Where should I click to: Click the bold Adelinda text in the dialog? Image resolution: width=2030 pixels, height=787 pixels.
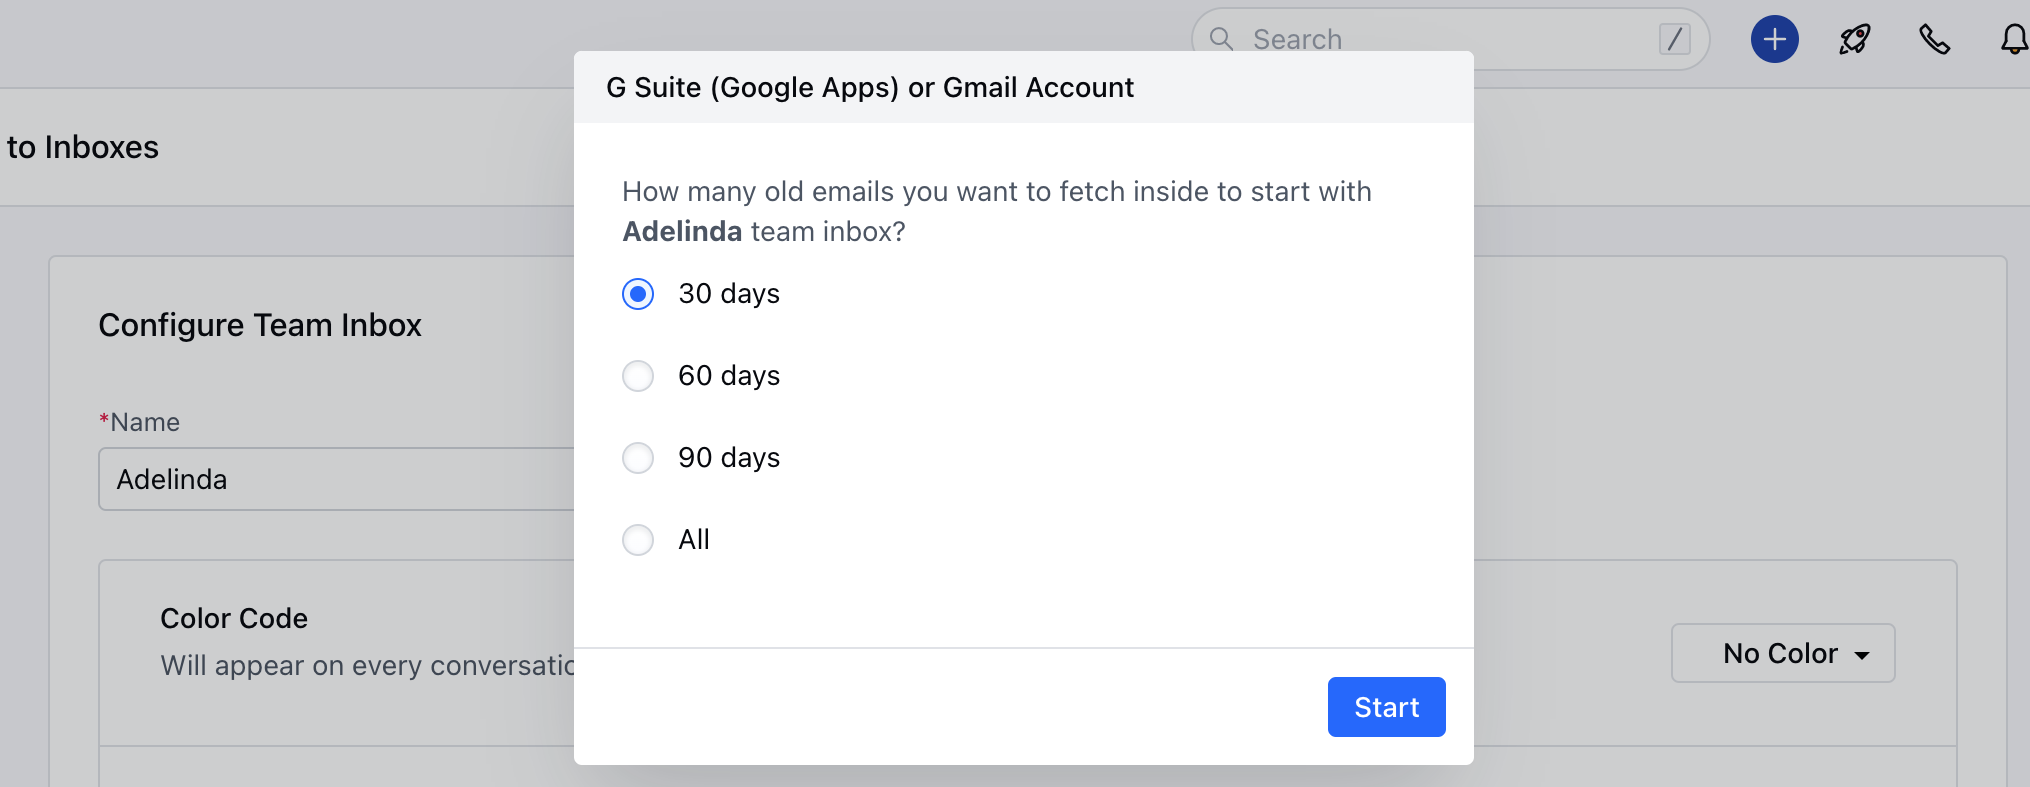(x=682, y=232)
